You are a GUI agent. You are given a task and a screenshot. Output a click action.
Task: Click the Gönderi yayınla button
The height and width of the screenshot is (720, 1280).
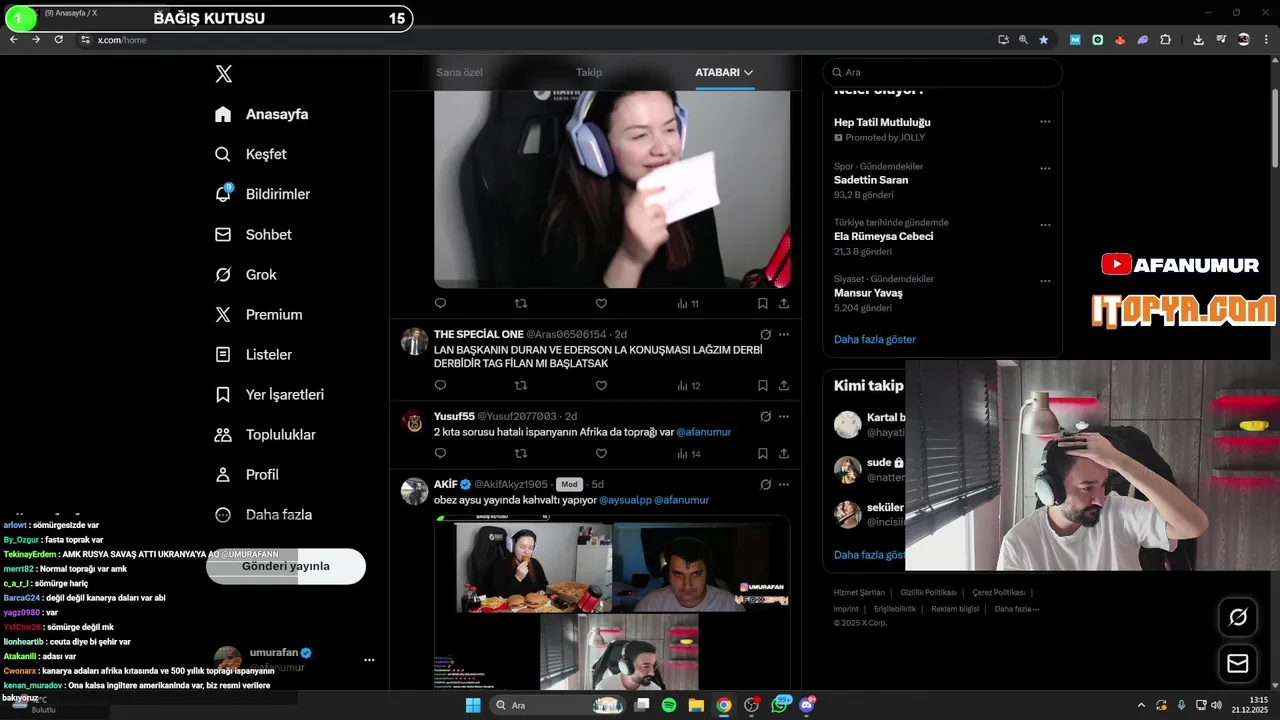tap(286, 566)
